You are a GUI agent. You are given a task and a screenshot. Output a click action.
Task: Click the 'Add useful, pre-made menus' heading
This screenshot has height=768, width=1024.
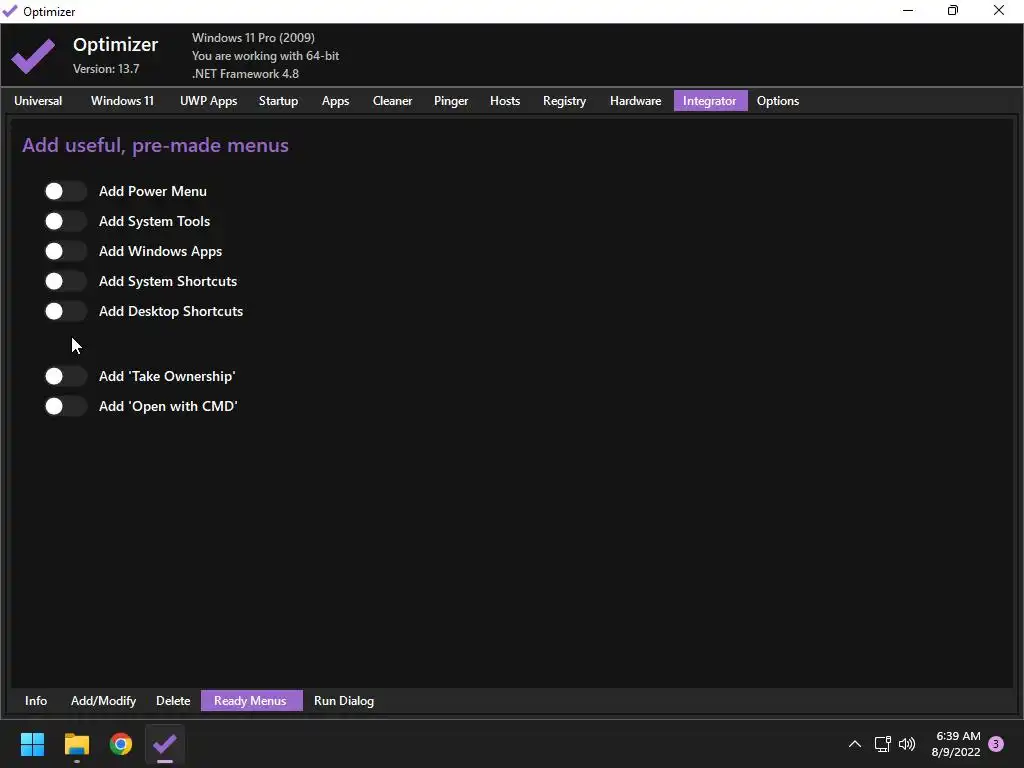click(155, 145)
